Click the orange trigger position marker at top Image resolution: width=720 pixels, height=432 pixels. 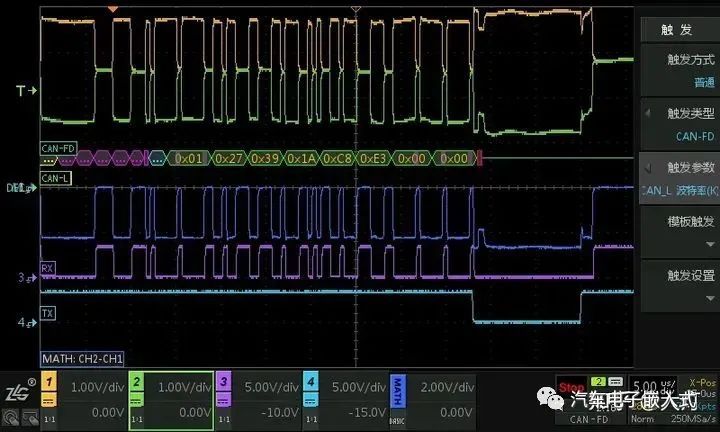point(112,9)
